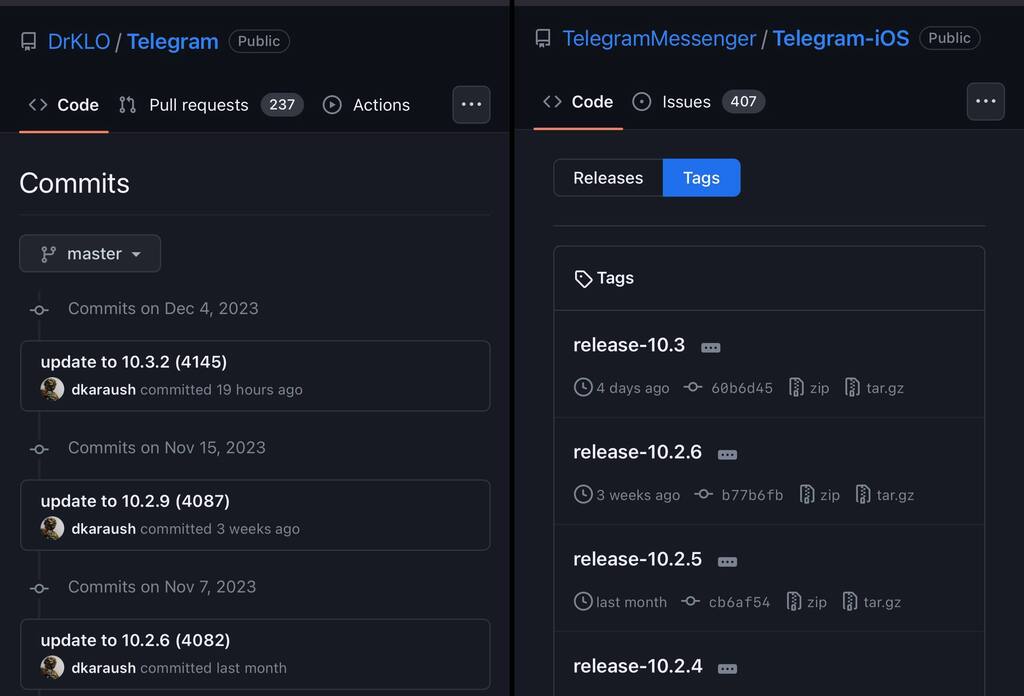Open the Actions tab
Image resolution: width=1024 pixels, height=696 pixels.
(381, 104)
